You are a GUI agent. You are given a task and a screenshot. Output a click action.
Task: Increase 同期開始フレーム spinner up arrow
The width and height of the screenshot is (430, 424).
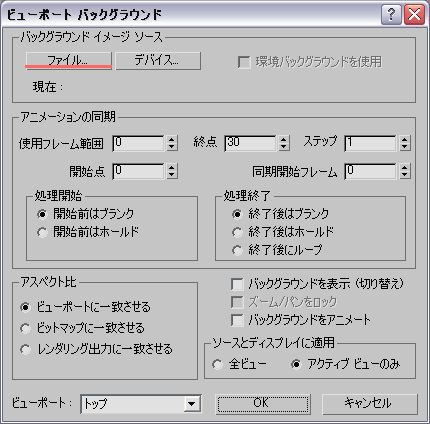pyautogui.click(x=405, y=167)
